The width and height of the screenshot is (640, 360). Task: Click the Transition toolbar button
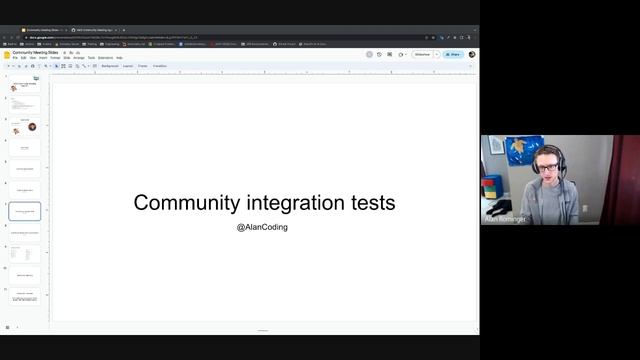(160, 66)
